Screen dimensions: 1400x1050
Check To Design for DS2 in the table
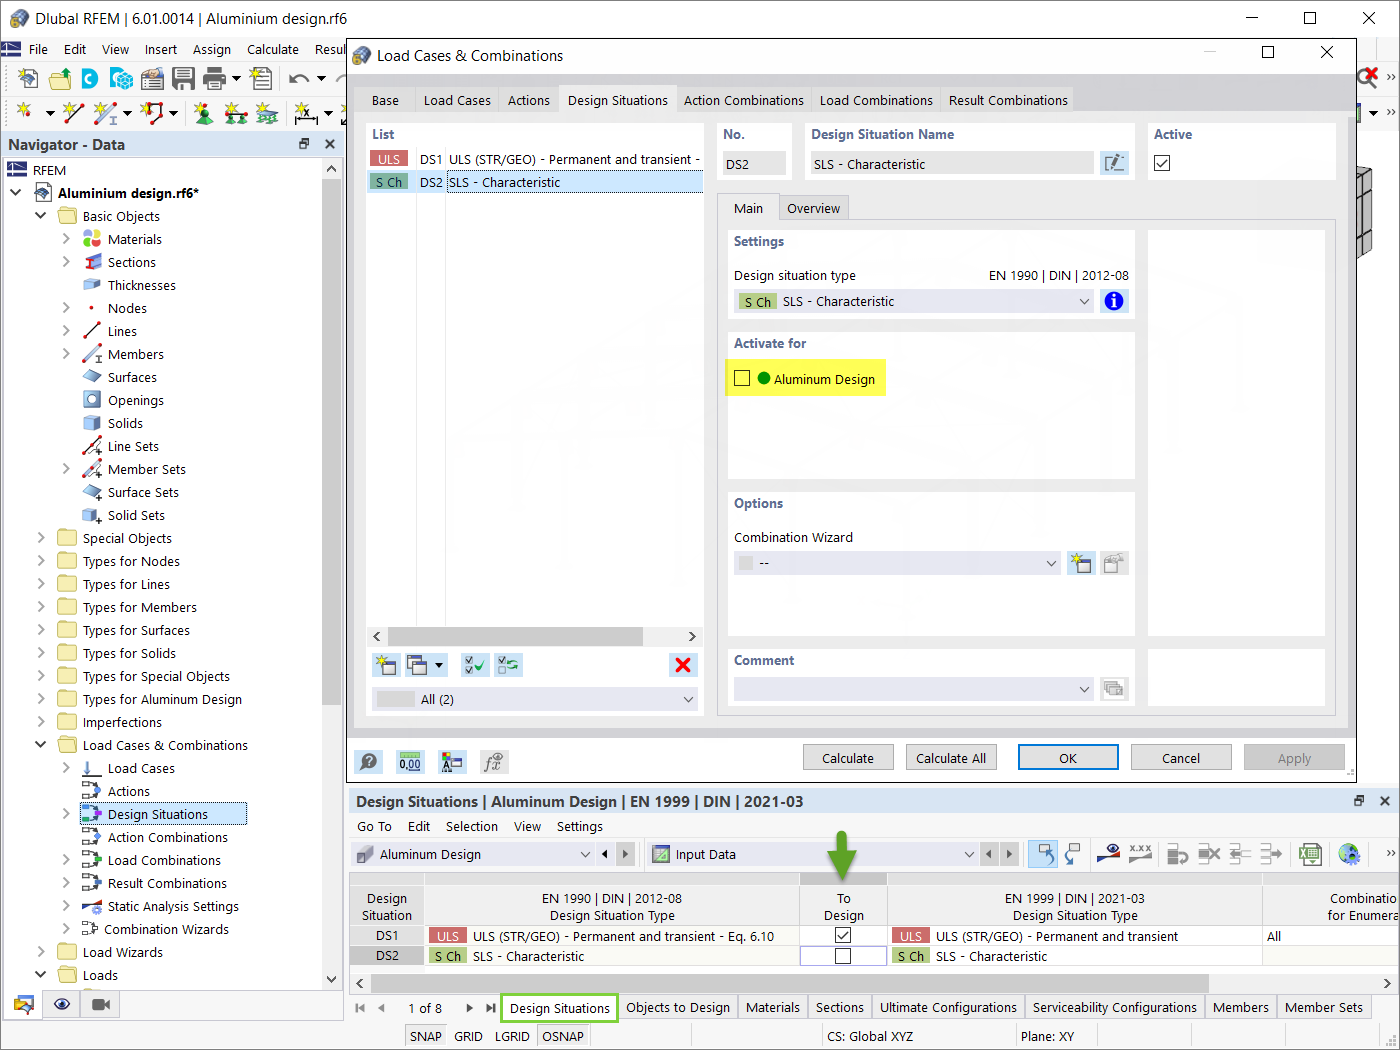[x=843, y=955]
